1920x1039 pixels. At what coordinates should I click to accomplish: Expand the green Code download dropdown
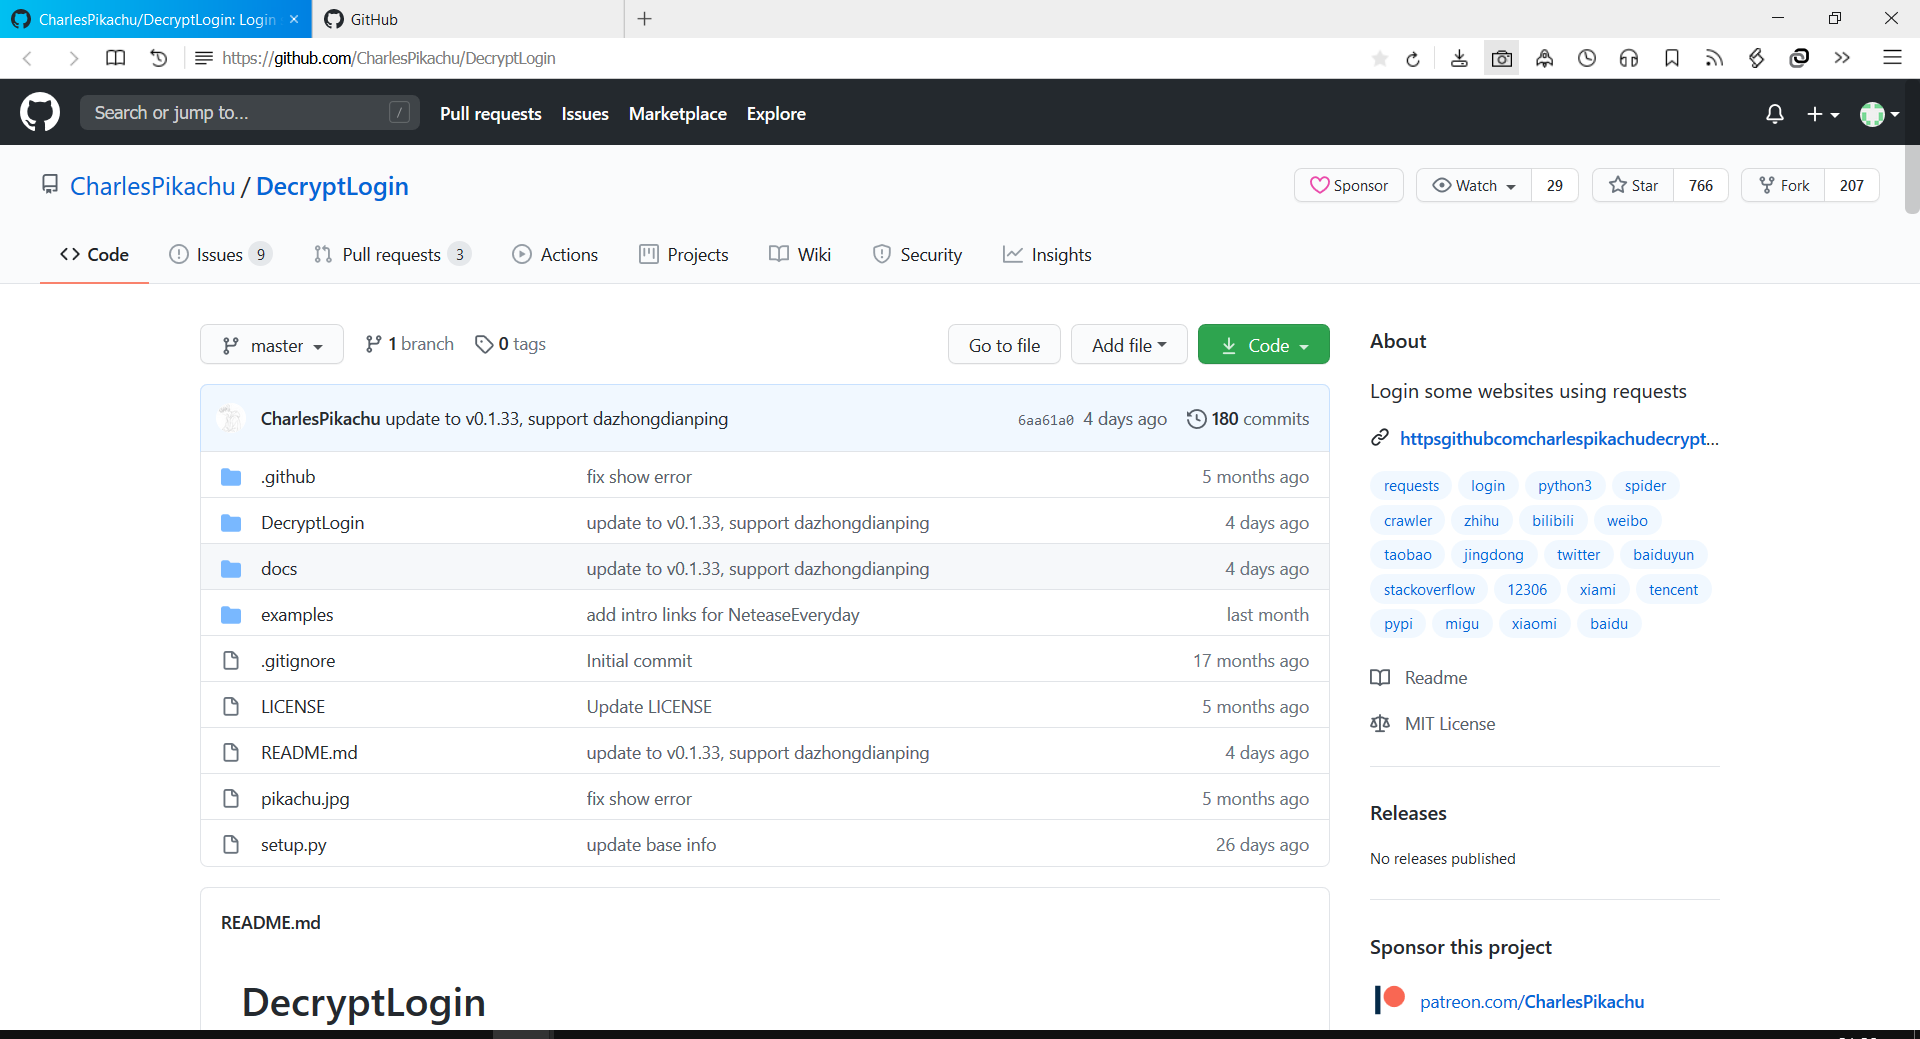1264,344
